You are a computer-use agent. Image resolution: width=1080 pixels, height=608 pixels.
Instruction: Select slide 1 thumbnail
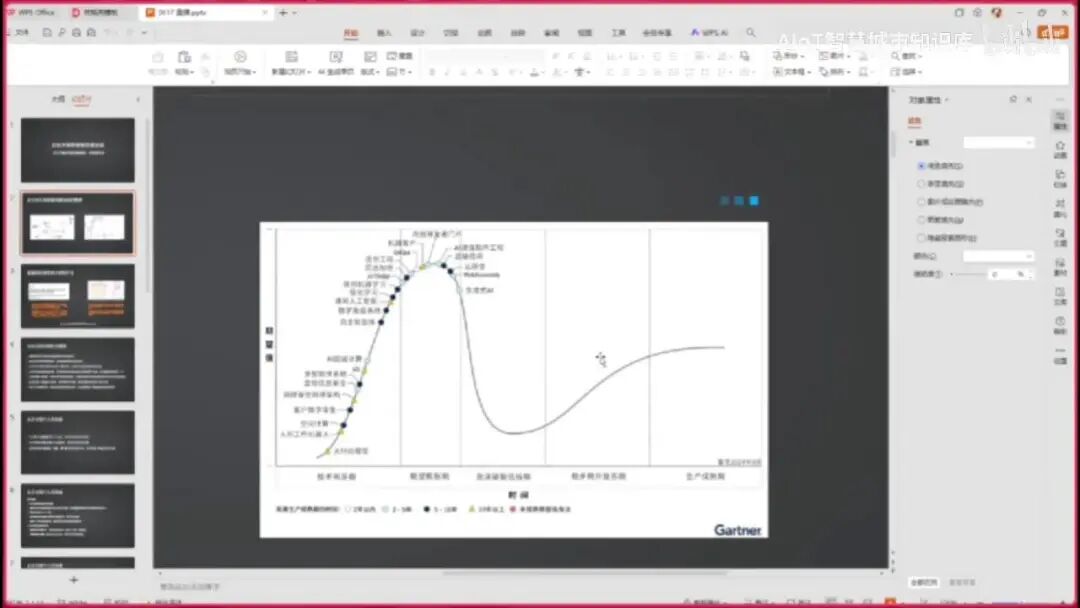(78, 150)
